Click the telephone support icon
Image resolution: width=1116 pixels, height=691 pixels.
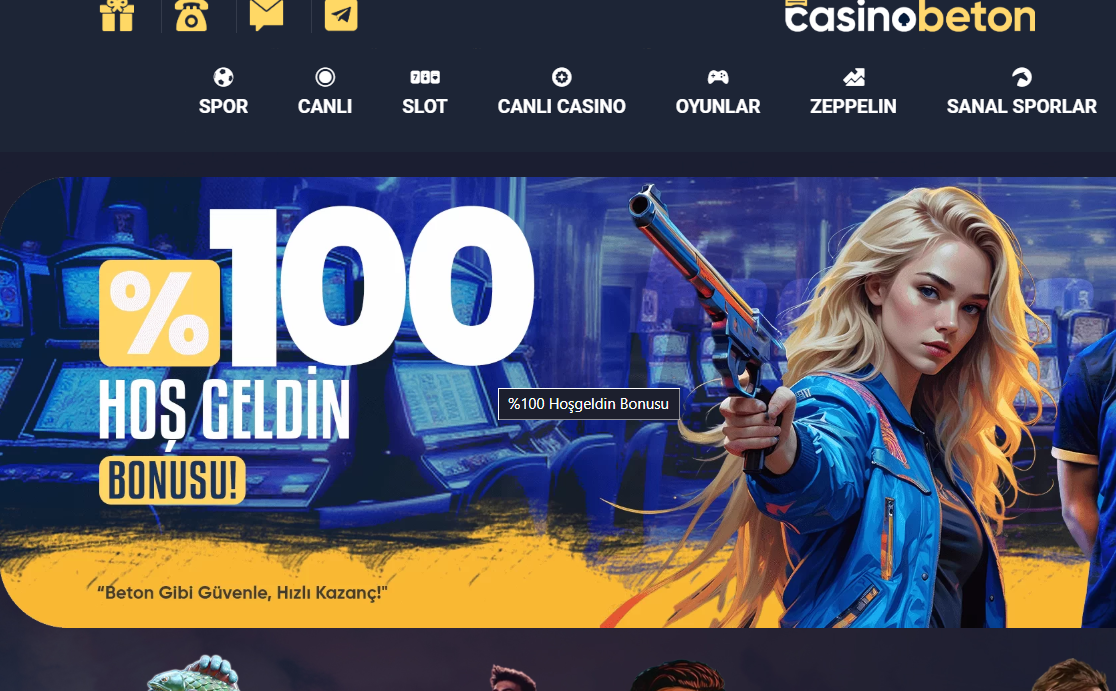[191, 14]
